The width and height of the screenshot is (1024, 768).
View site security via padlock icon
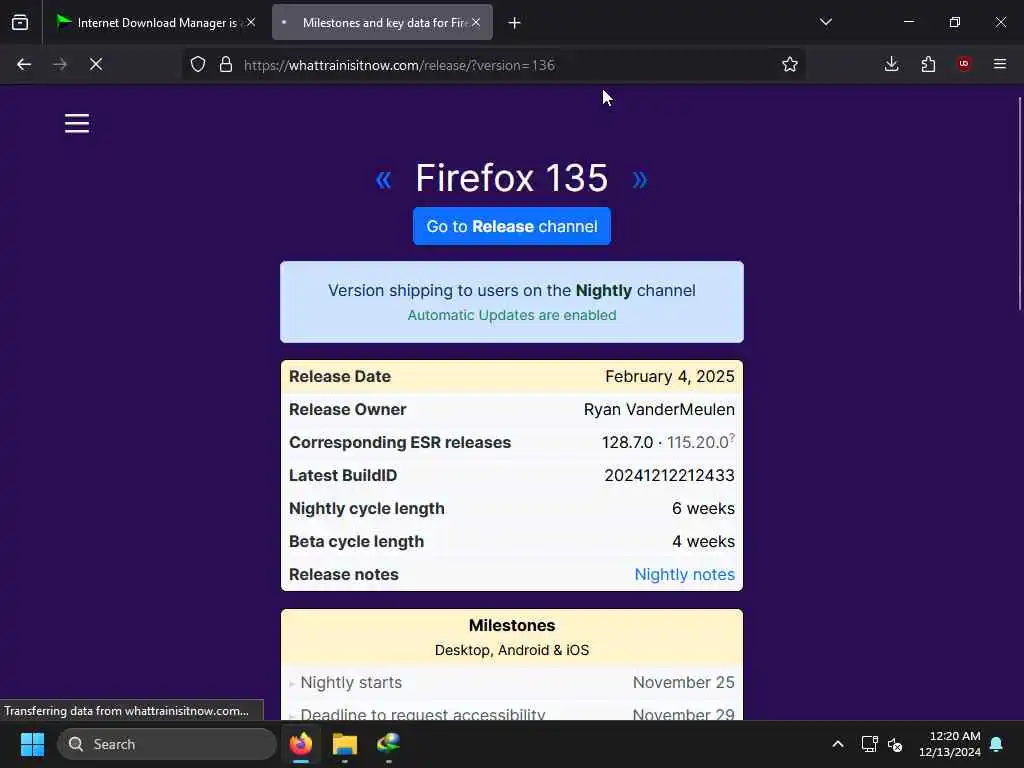point(226,64)
